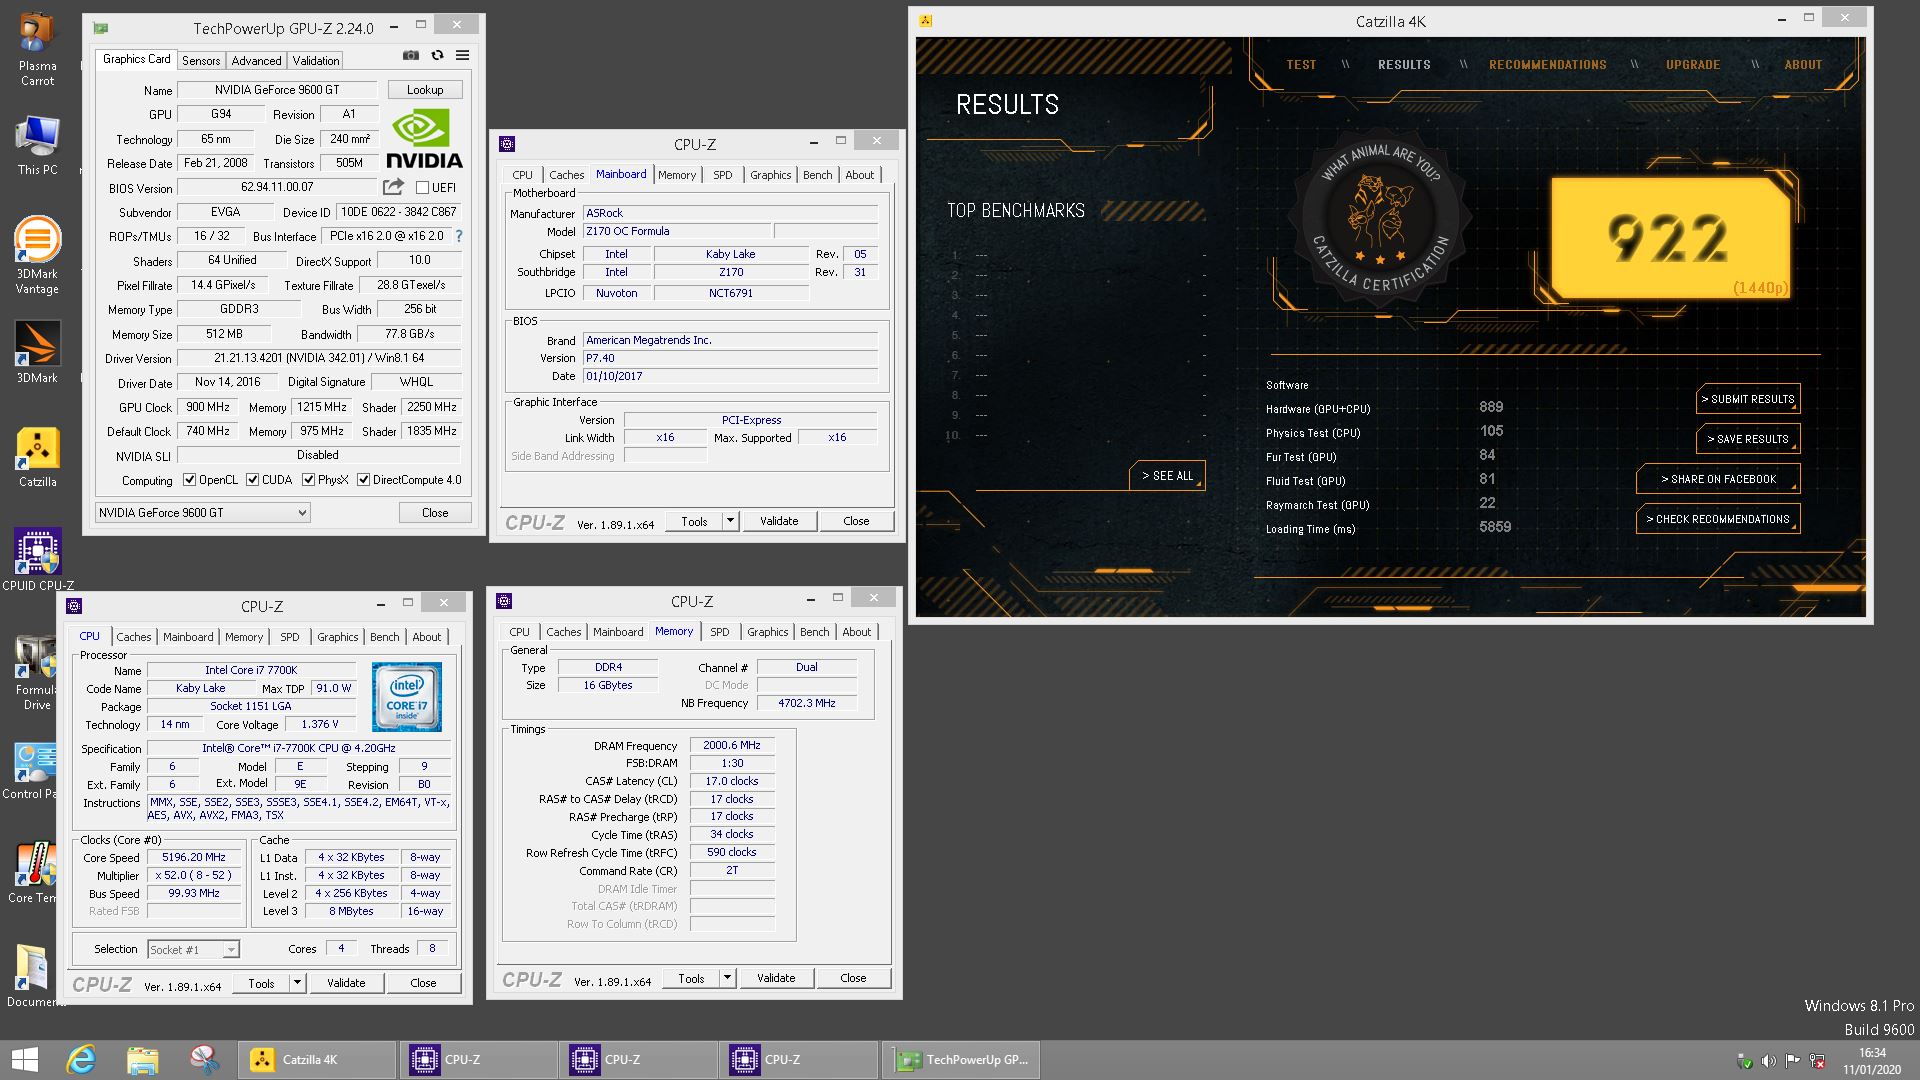This screenshot has width=1920, height=1080.
Task: Click SEE ALL under top benchmarks
Action: point(1167,476)
